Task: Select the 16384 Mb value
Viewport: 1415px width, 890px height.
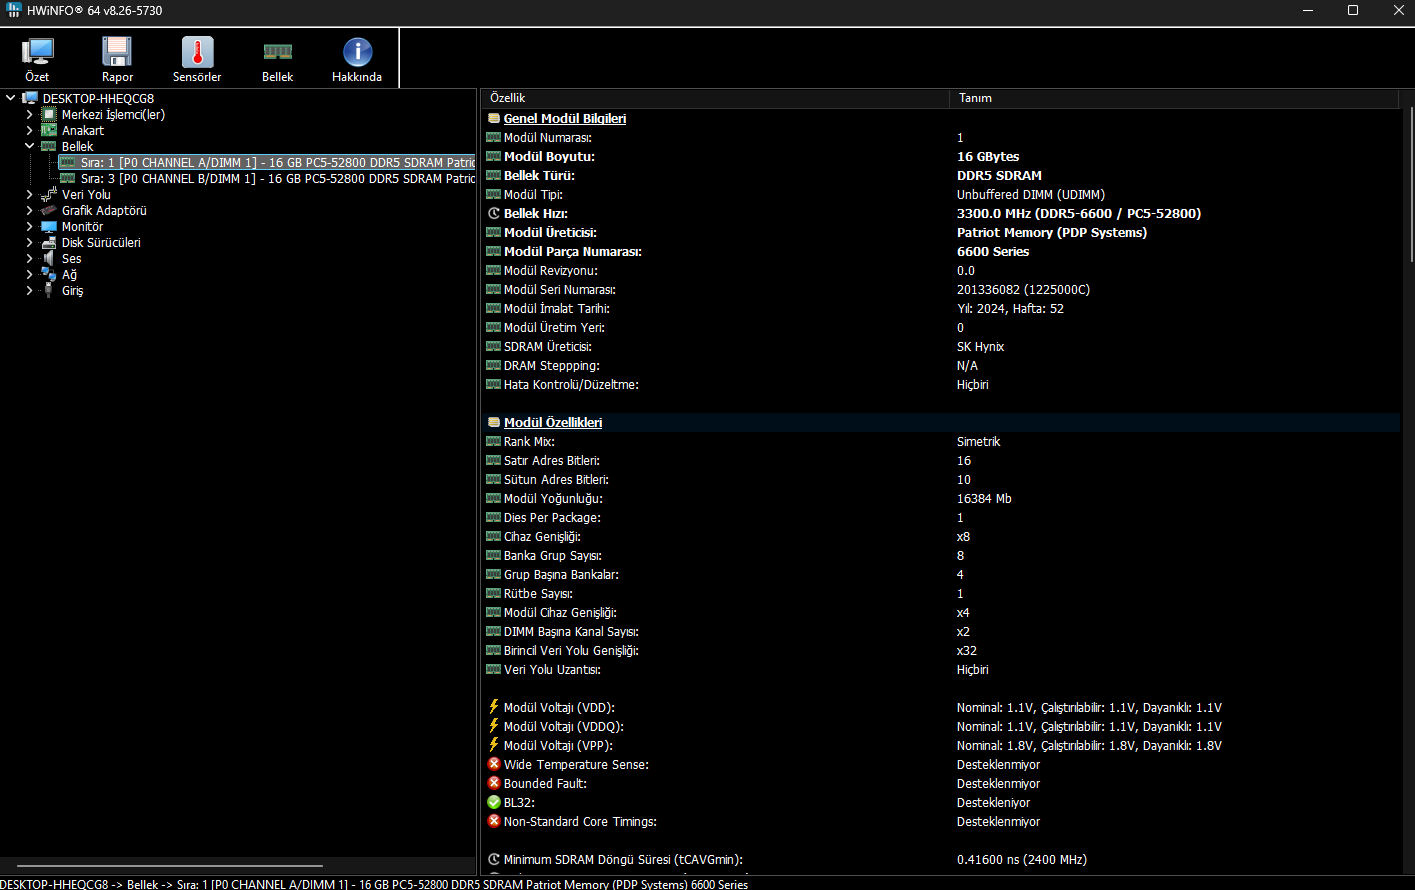Action: tap(984, 498)
